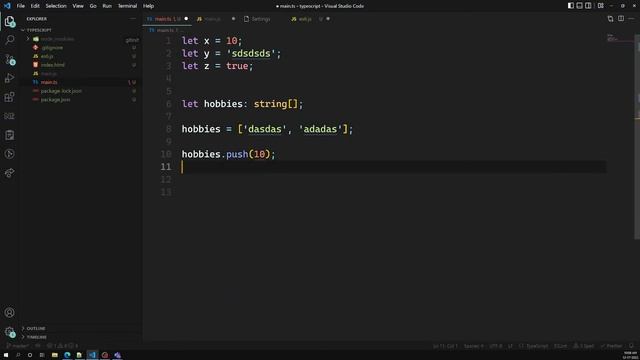Toggle the secondary side bar layout icon

pyautogui.click(x=588, y=6)
